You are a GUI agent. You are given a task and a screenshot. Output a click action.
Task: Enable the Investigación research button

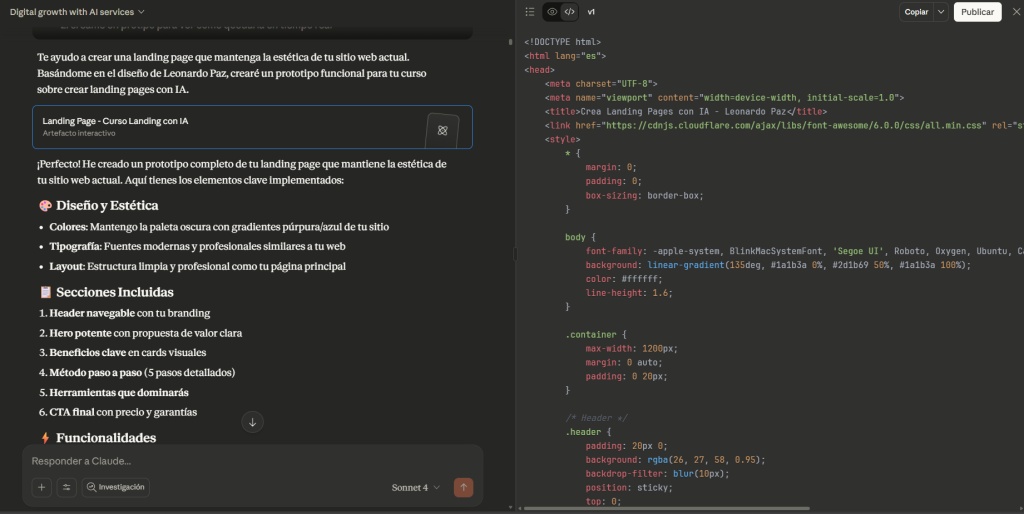[116, 487]
